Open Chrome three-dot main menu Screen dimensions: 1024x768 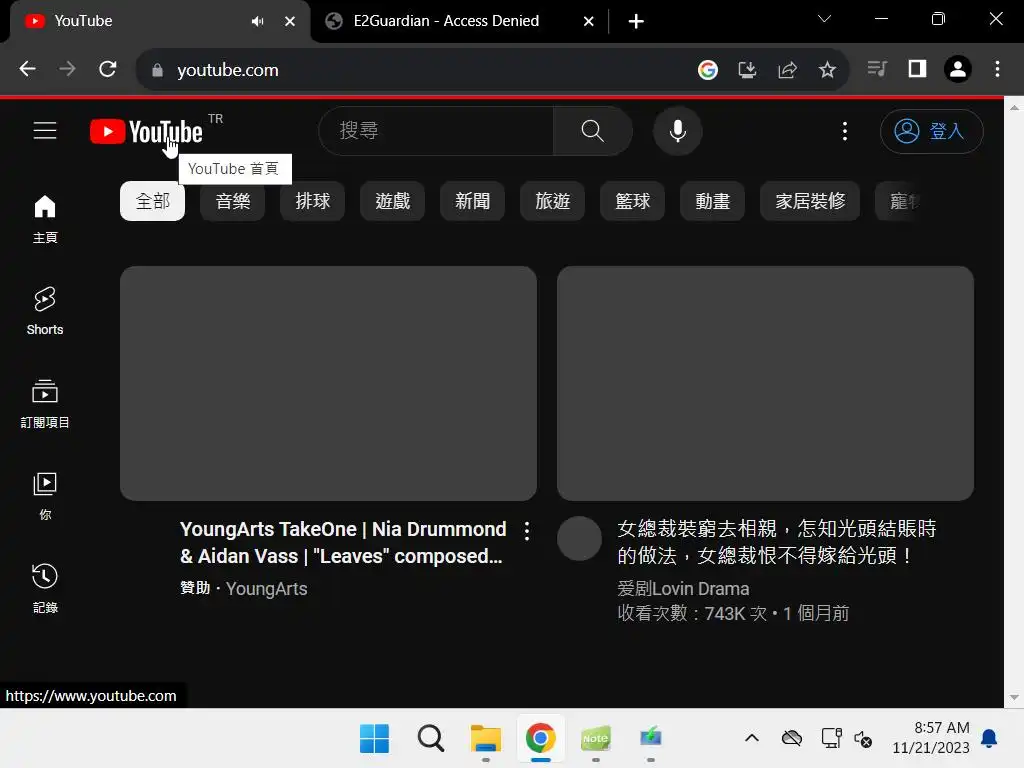tap(997, 69)
